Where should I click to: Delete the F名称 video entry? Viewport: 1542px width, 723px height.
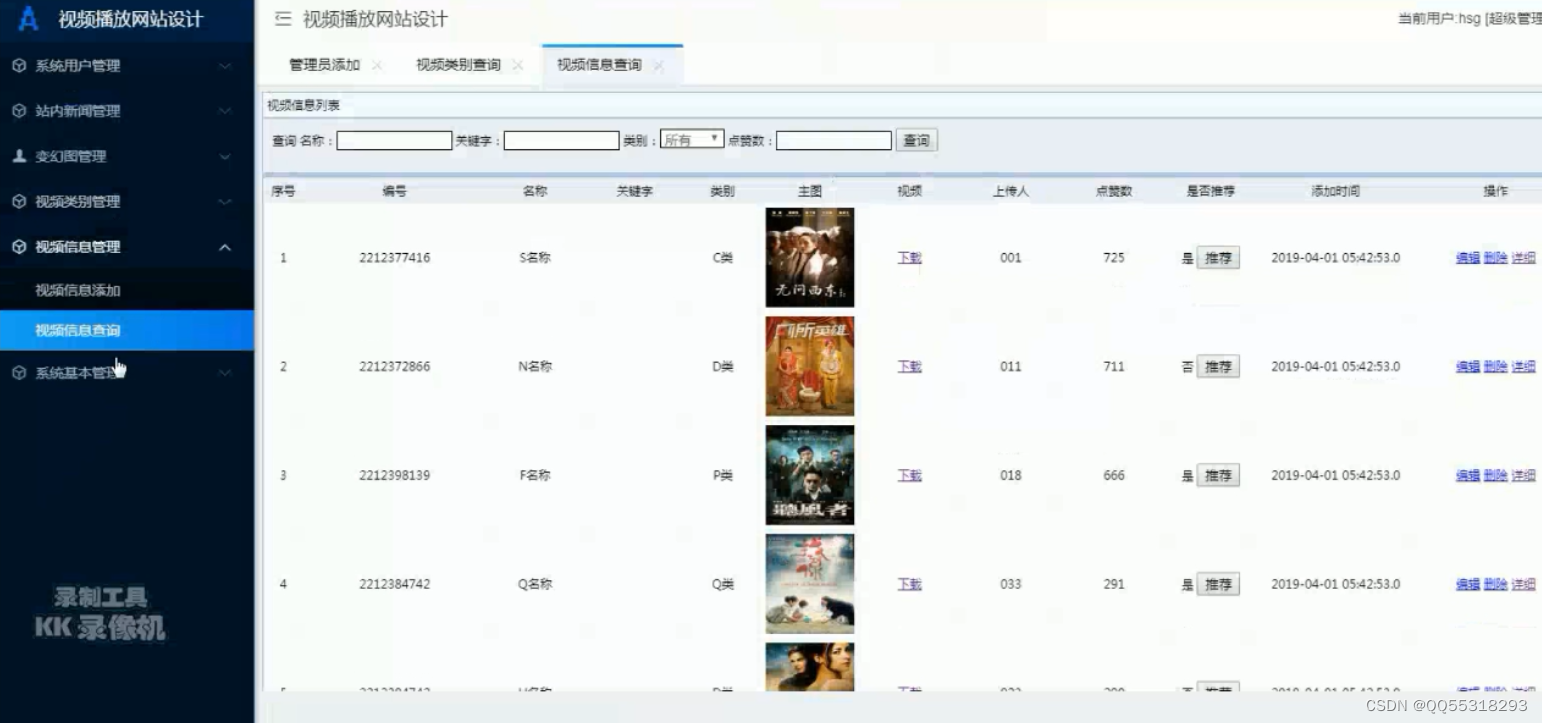coord(1495,476)
